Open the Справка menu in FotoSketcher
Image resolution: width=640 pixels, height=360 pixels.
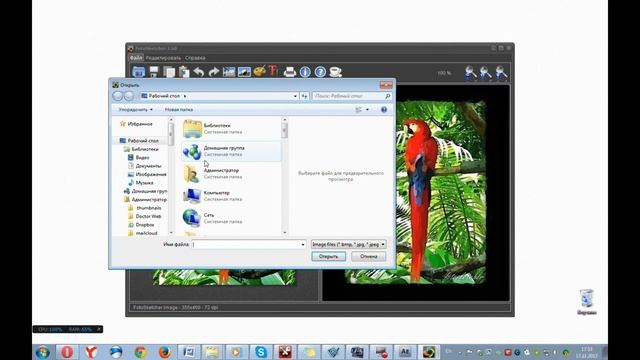(x=195, y=58)
